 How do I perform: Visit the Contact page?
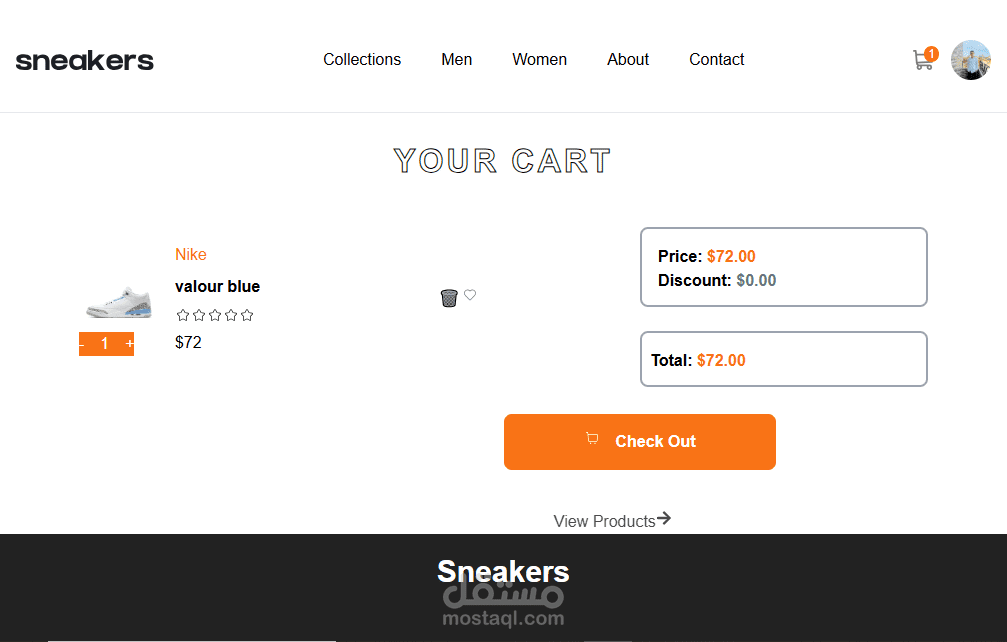coord(717,60)
